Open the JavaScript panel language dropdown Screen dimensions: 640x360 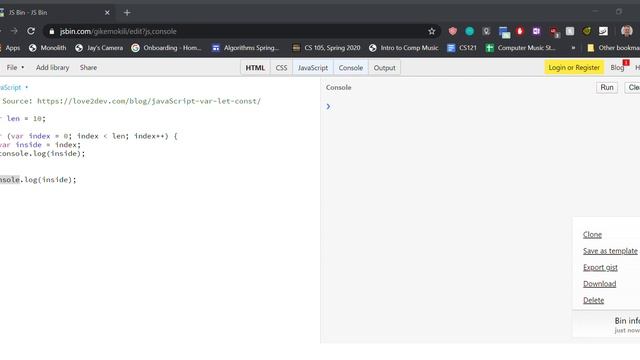(x=13, y=87)
